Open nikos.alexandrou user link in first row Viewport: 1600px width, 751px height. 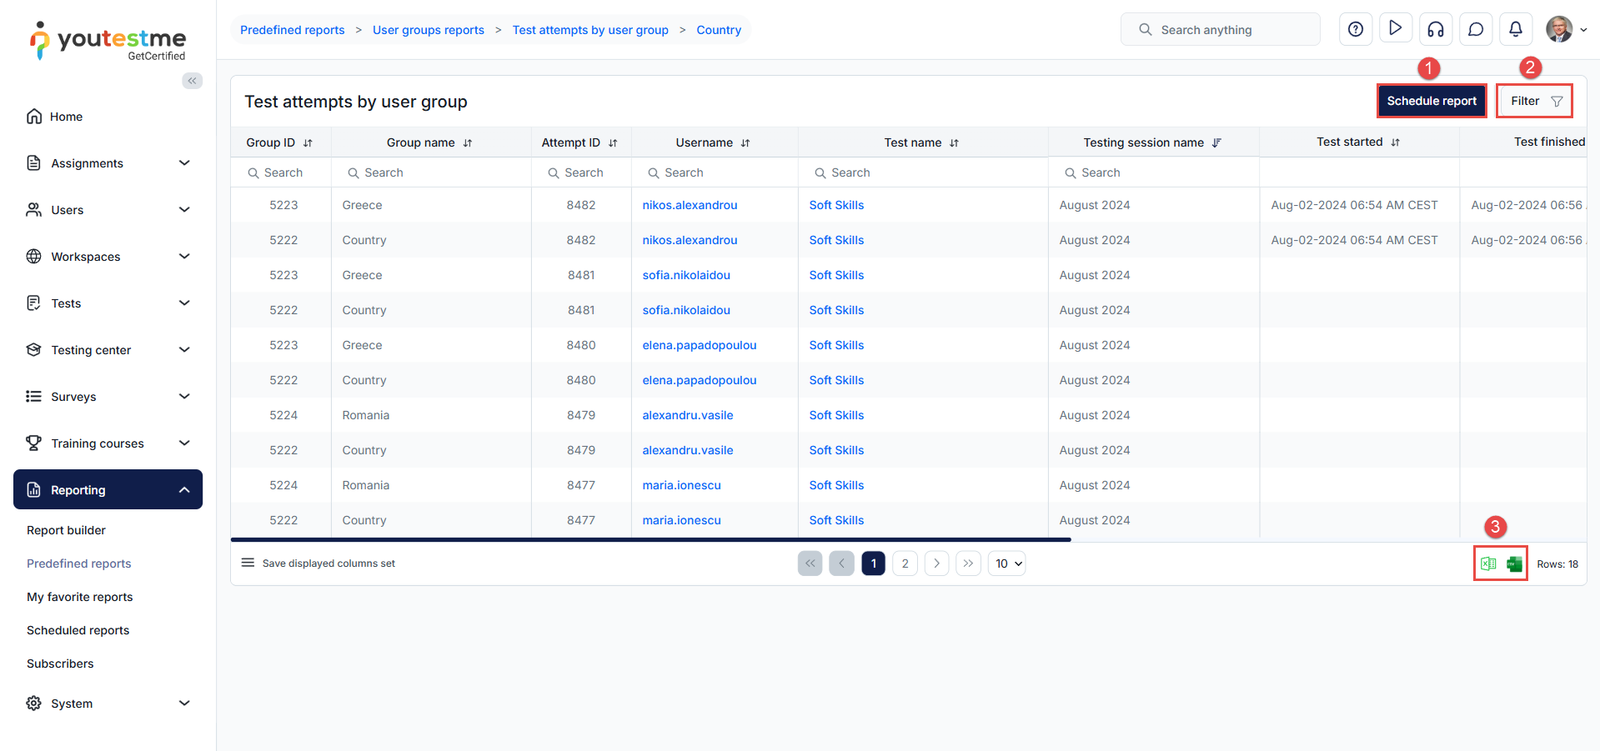click(689, 205)
